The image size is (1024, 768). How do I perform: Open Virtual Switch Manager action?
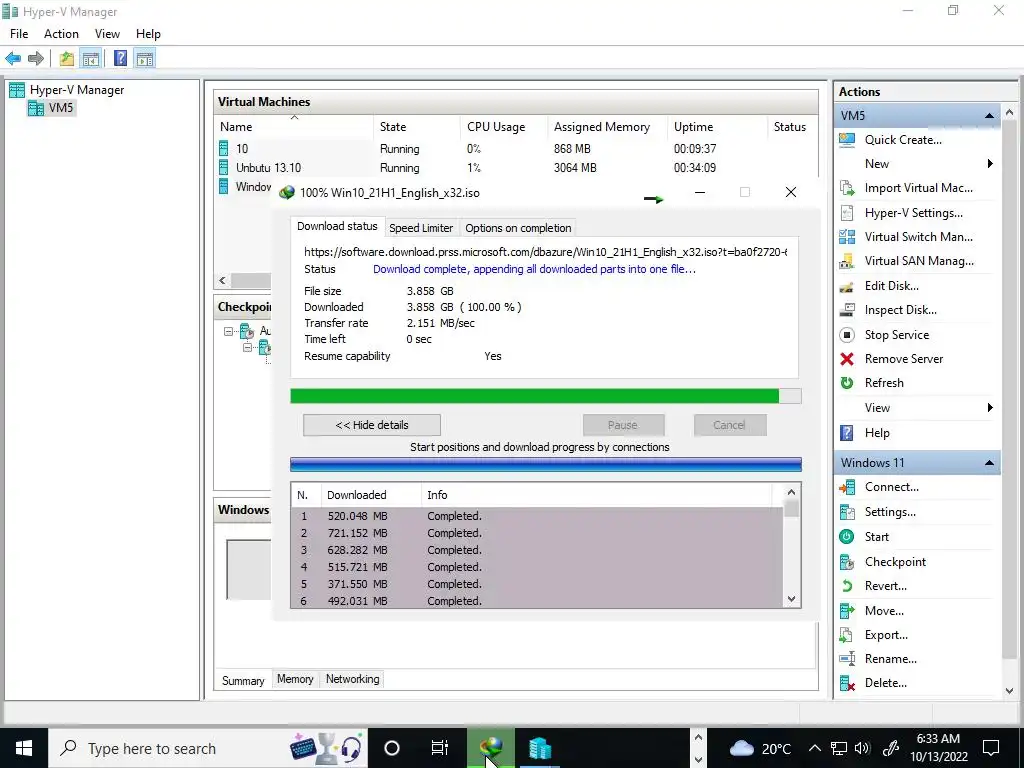point(918,237)
